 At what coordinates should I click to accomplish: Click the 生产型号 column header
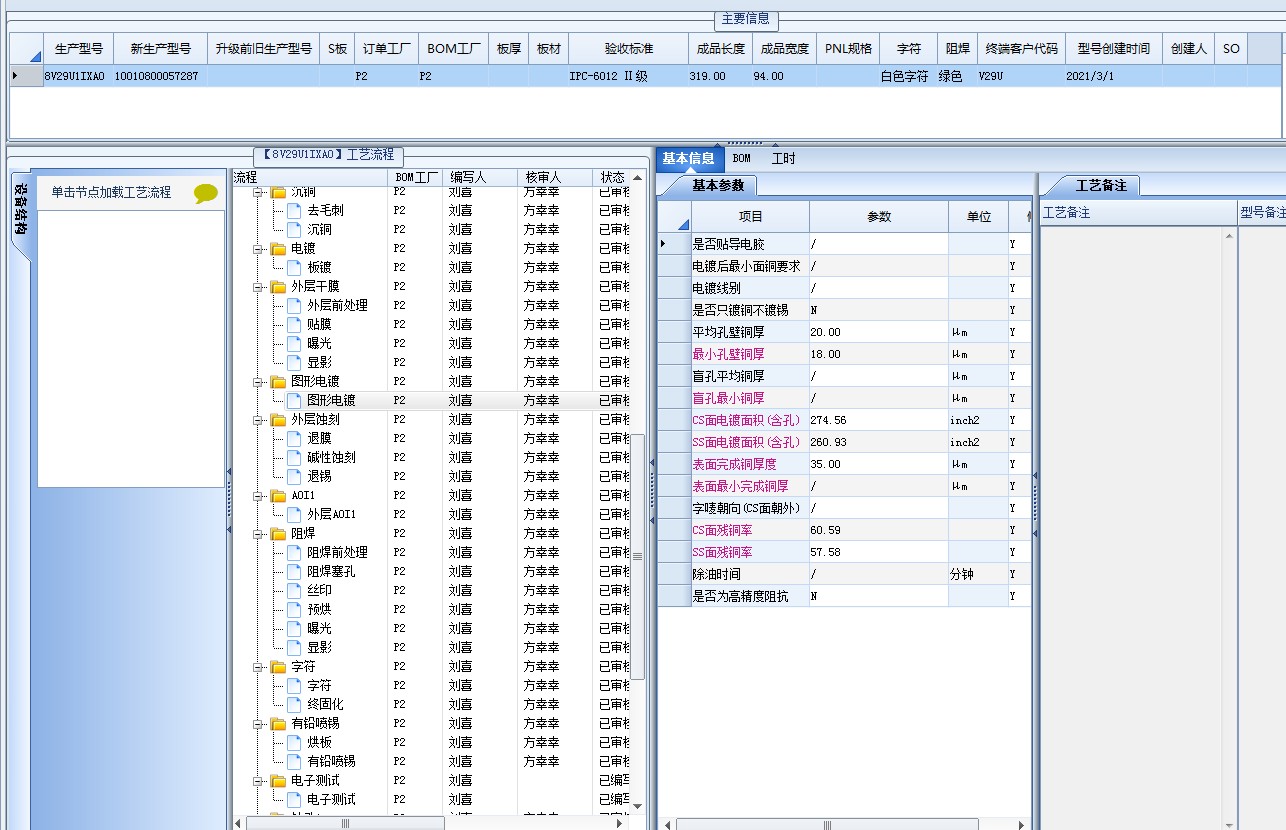pyautogui.click(x=78, y=48)
